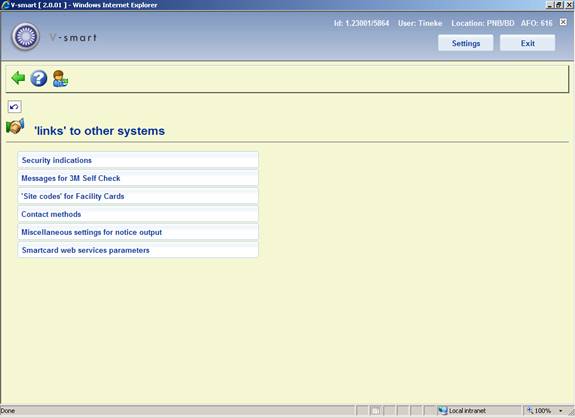Click the user icon in toolbar
Image resolution: width=575 pixels, height=418 pixels.
tap(60, 78)
